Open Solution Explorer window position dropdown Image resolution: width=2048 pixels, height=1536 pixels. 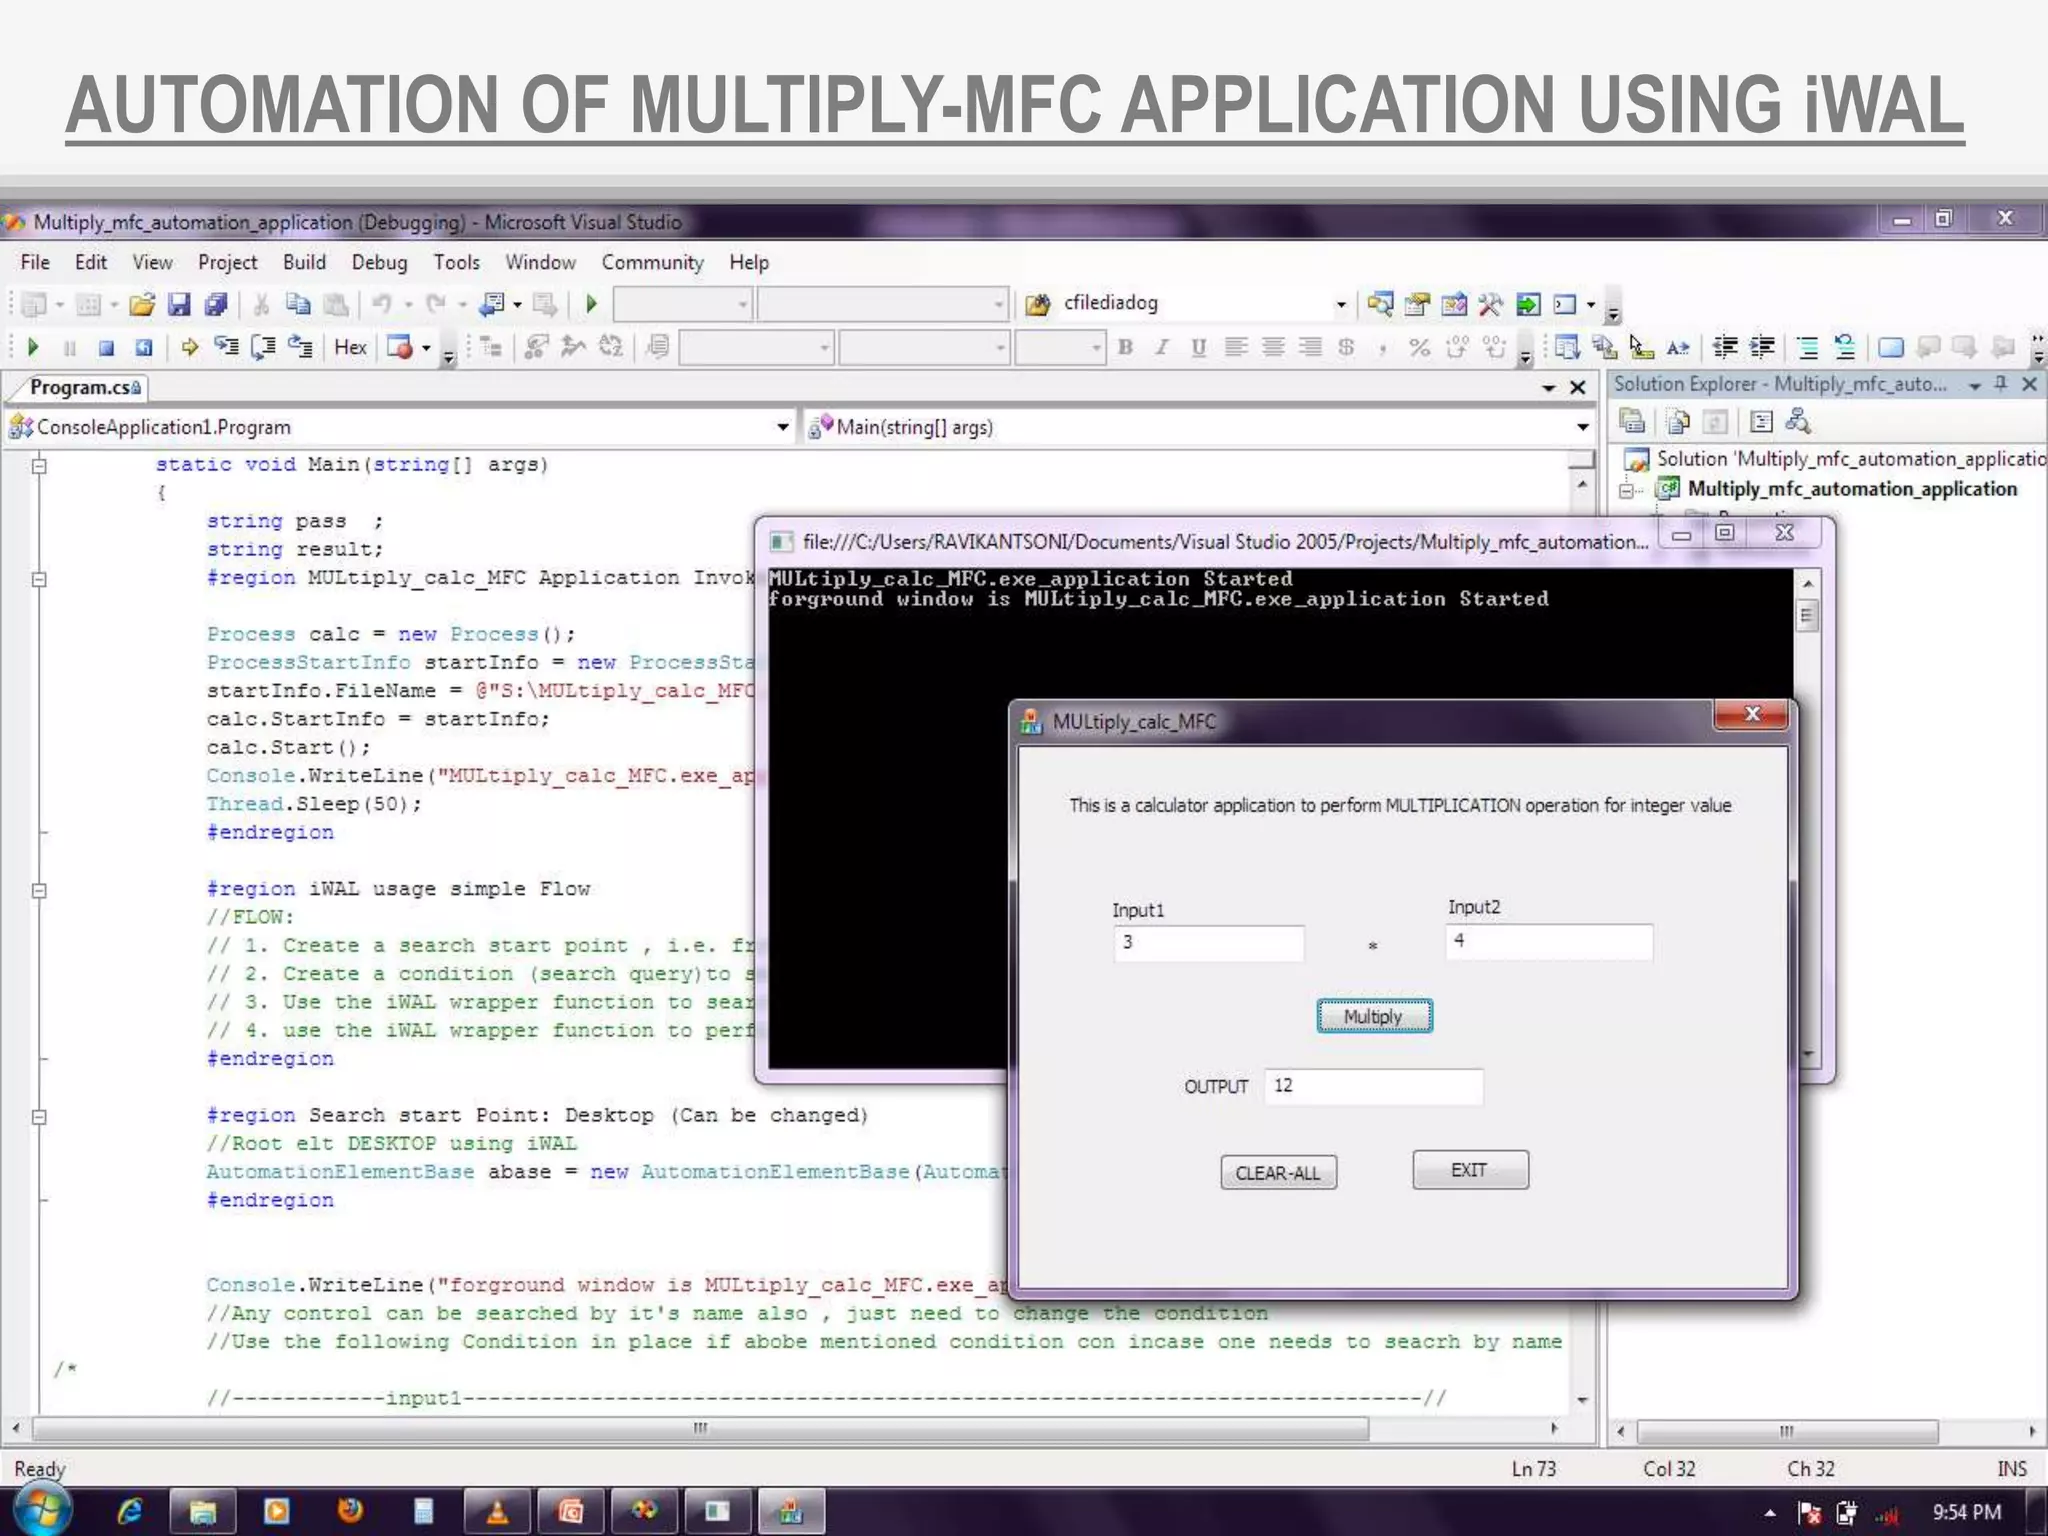1974,385
